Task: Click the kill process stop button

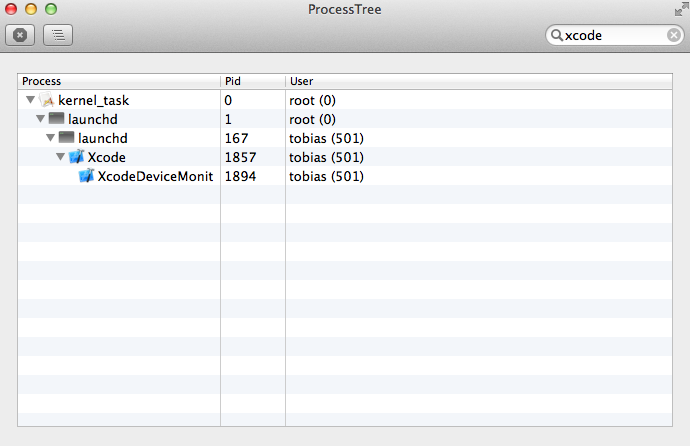Action: tap(20, 35)
